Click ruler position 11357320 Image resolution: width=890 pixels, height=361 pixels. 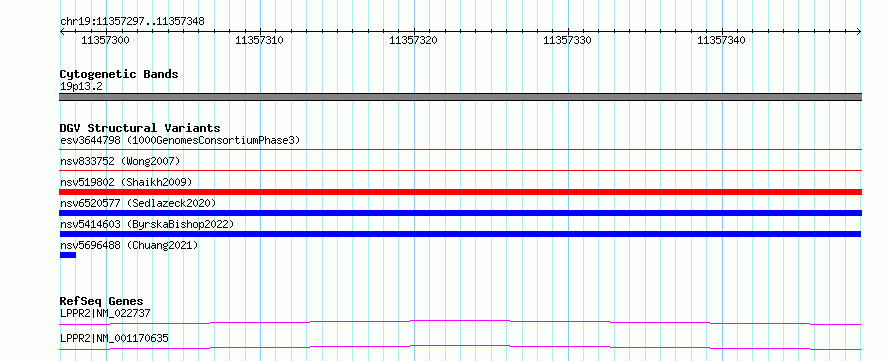click(x=413, y=40)
